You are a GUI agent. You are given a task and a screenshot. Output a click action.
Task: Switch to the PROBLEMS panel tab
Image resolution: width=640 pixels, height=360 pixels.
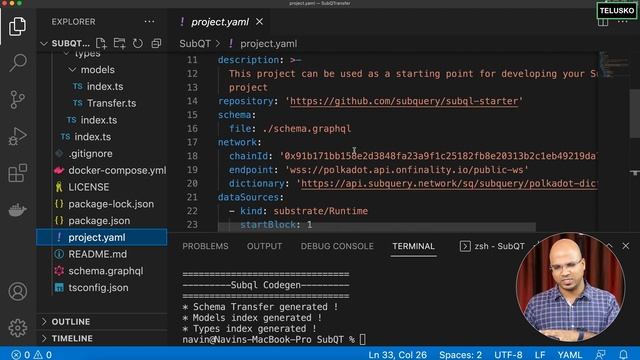click(205, 246)
